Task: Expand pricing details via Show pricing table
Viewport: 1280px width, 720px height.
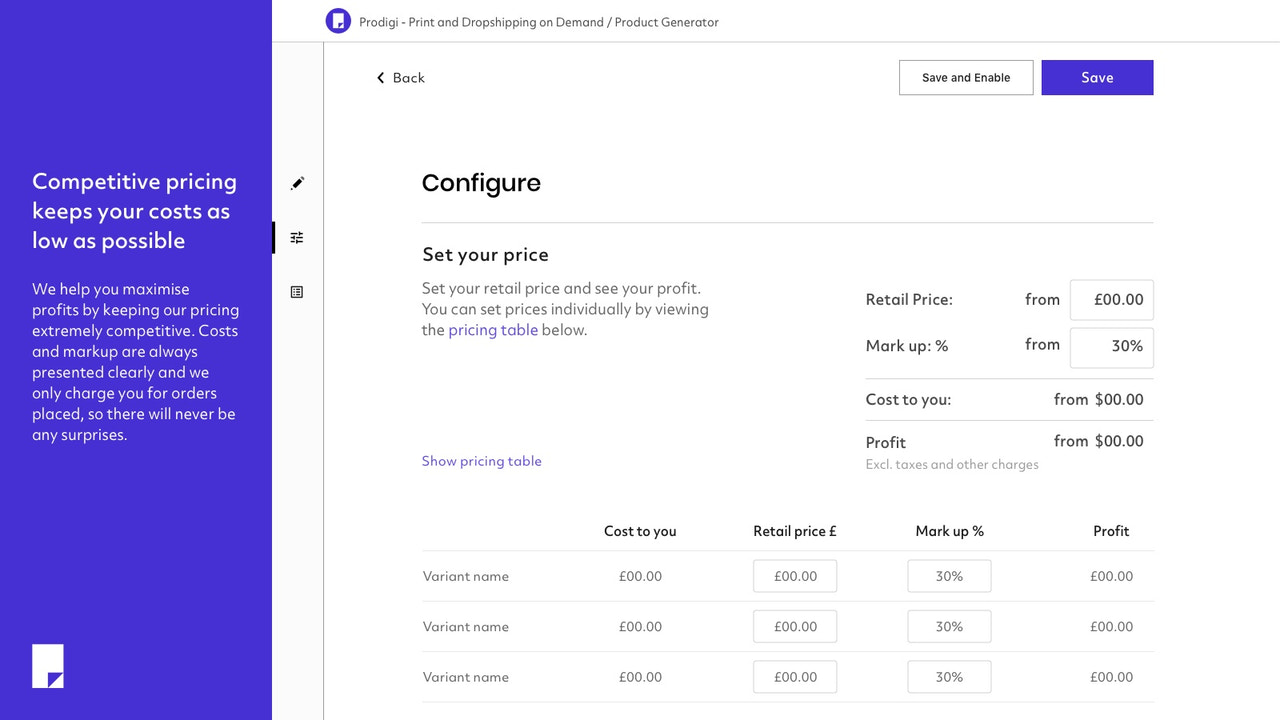Action: pos(481,460)
